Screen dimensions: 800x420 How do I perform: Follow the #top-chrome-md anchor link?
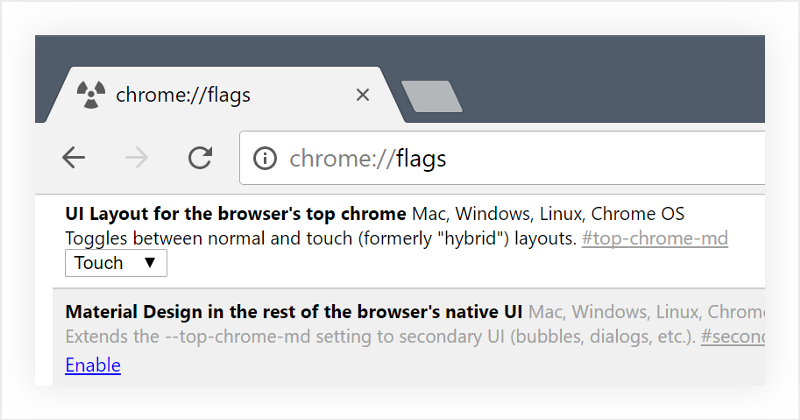(x=654, y=238)
